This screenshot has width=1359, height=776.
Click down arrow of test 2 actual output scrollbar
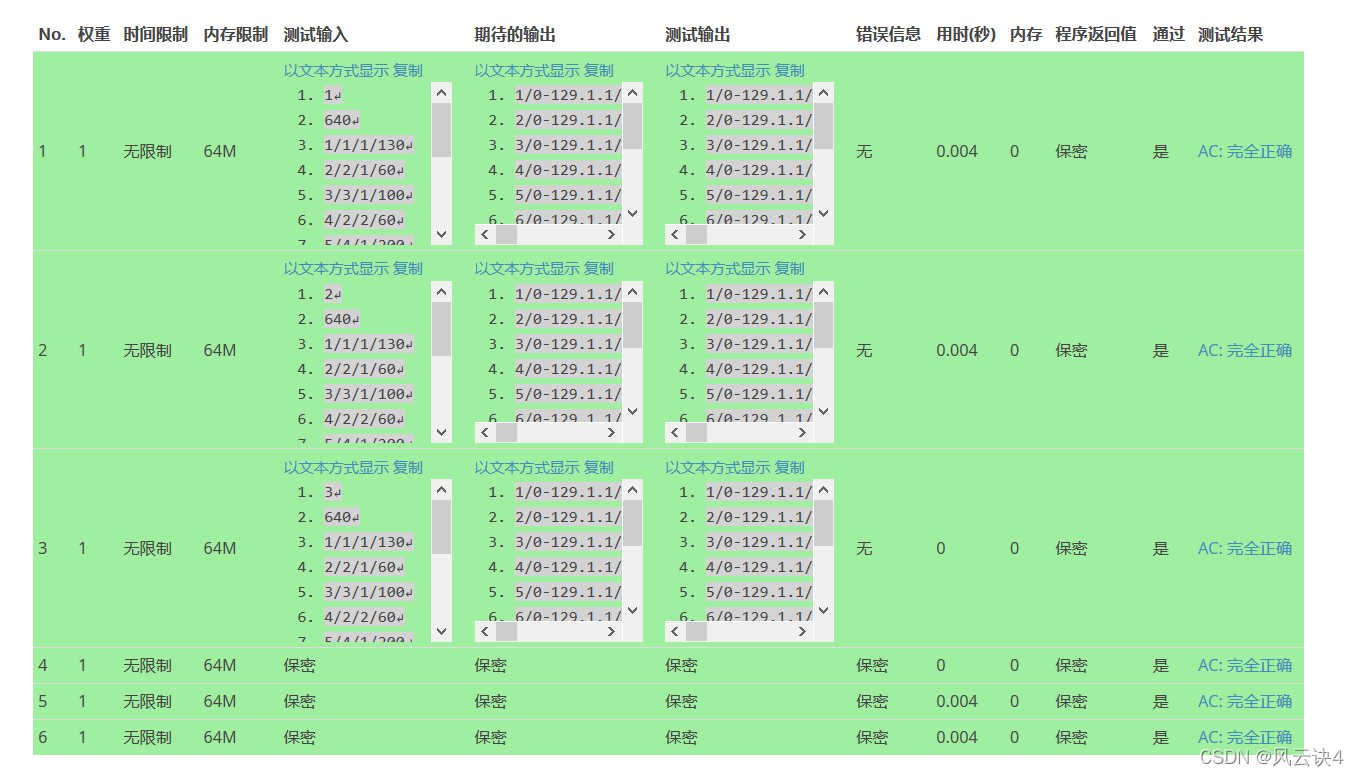click(824, 411)
